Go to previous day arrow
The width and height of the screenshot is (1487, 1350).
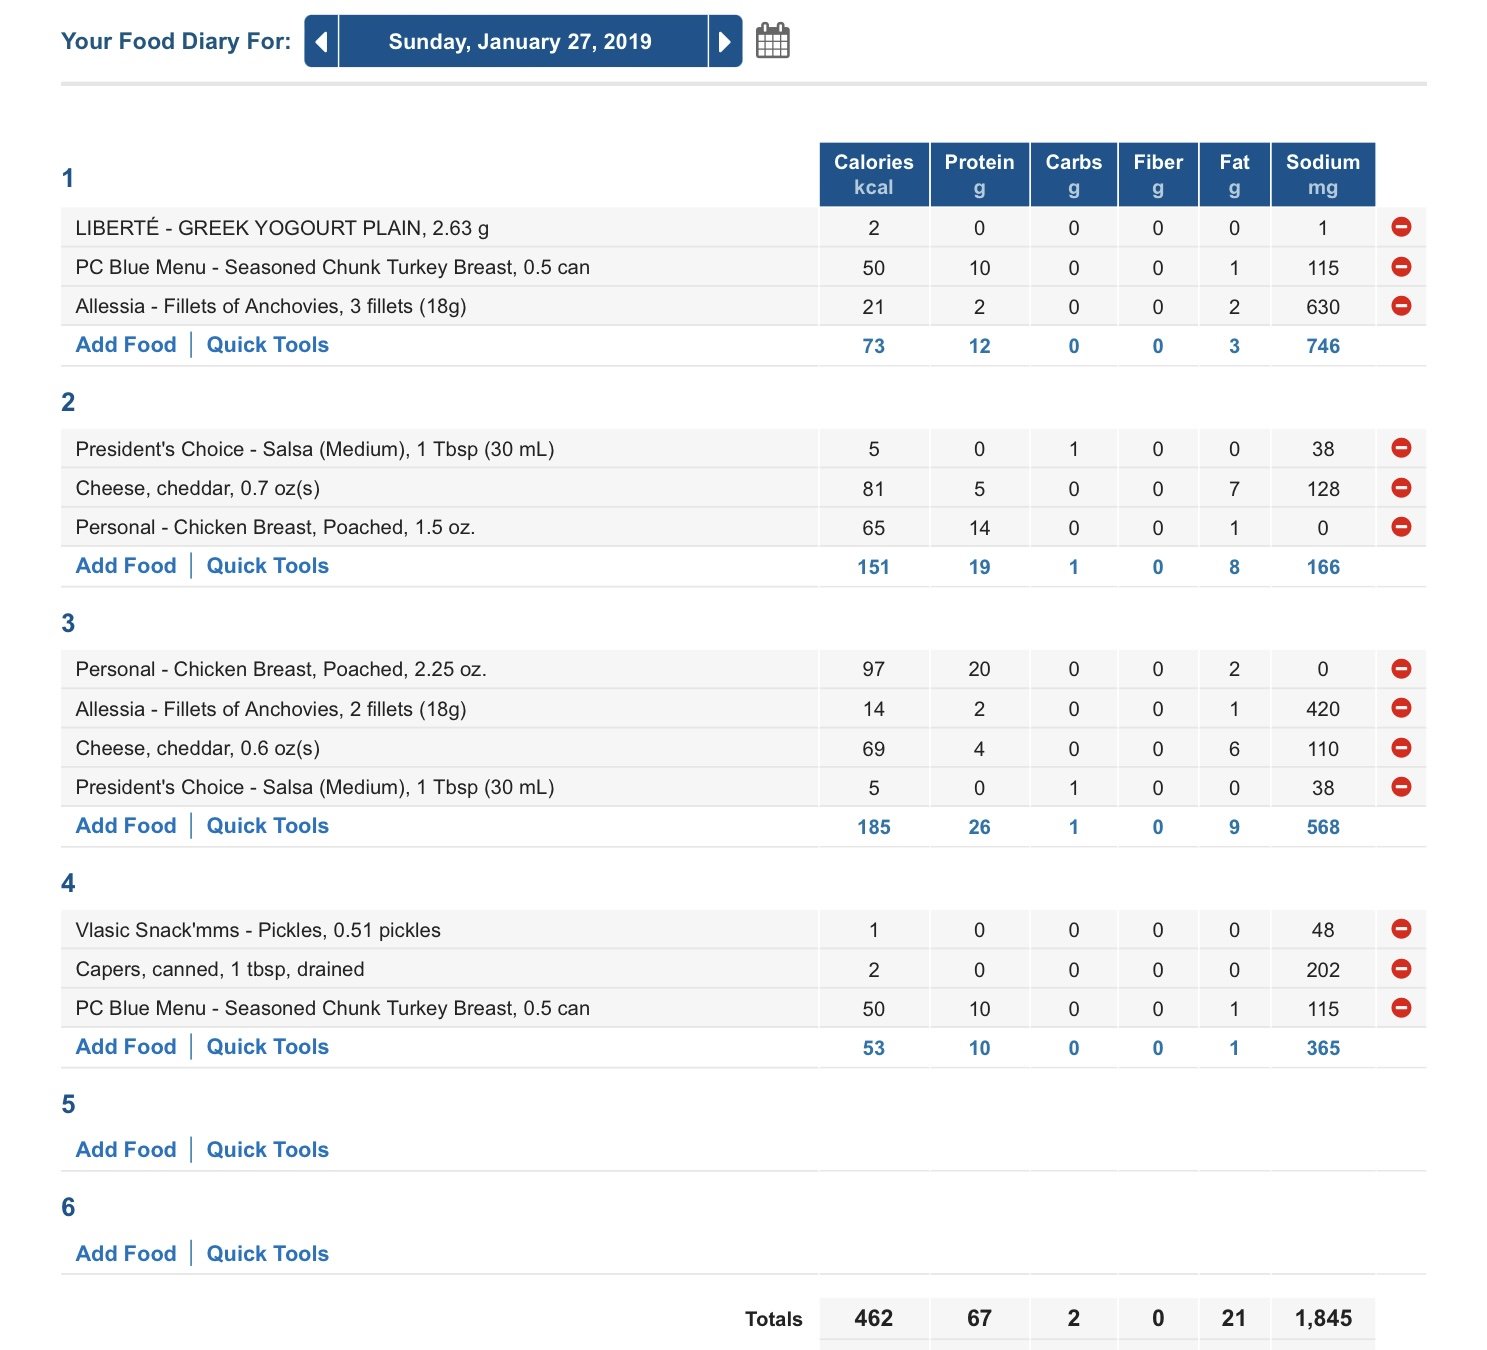coord(321,41)
